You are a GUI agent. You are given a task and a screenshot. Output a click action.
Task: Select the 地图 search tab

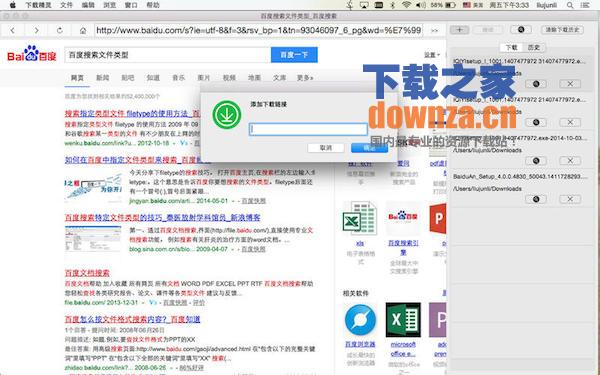[254, 78]
